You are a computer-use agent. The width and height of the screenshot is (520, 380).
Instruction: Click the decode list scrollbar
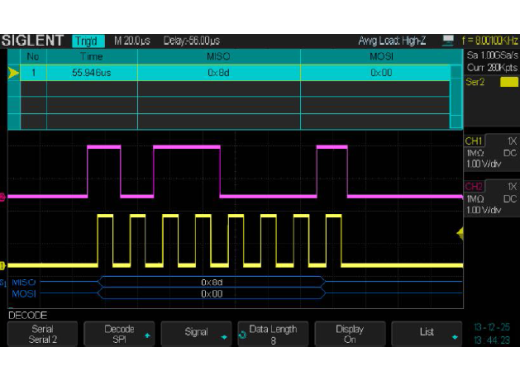pyautogui.click(x=456, y=97)
